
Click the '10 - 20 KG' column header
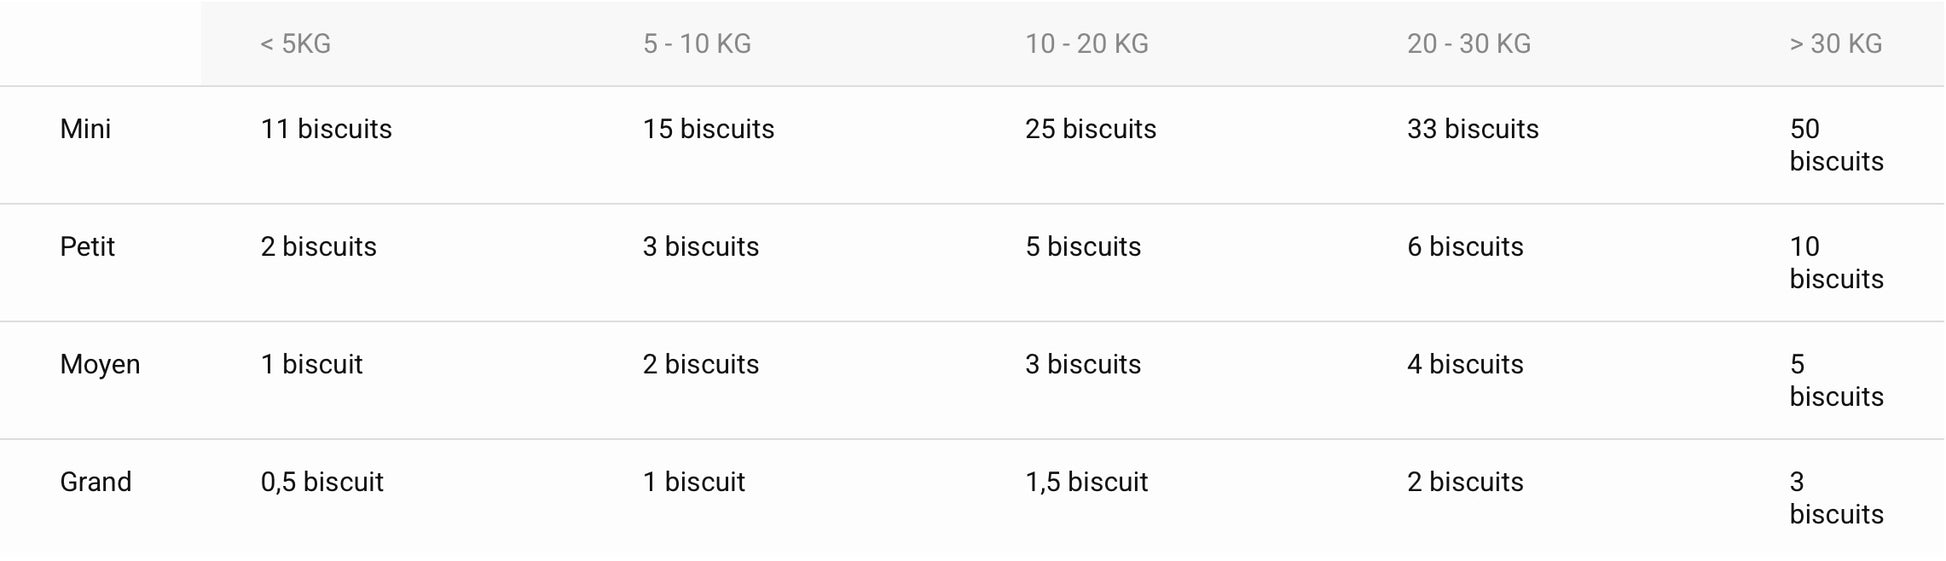(x=1086, y=44)
